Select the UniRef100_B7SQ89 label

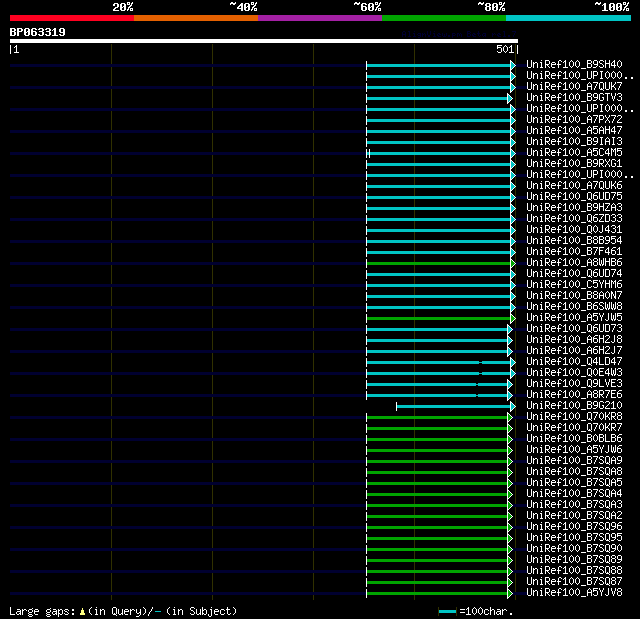(574, 560)
